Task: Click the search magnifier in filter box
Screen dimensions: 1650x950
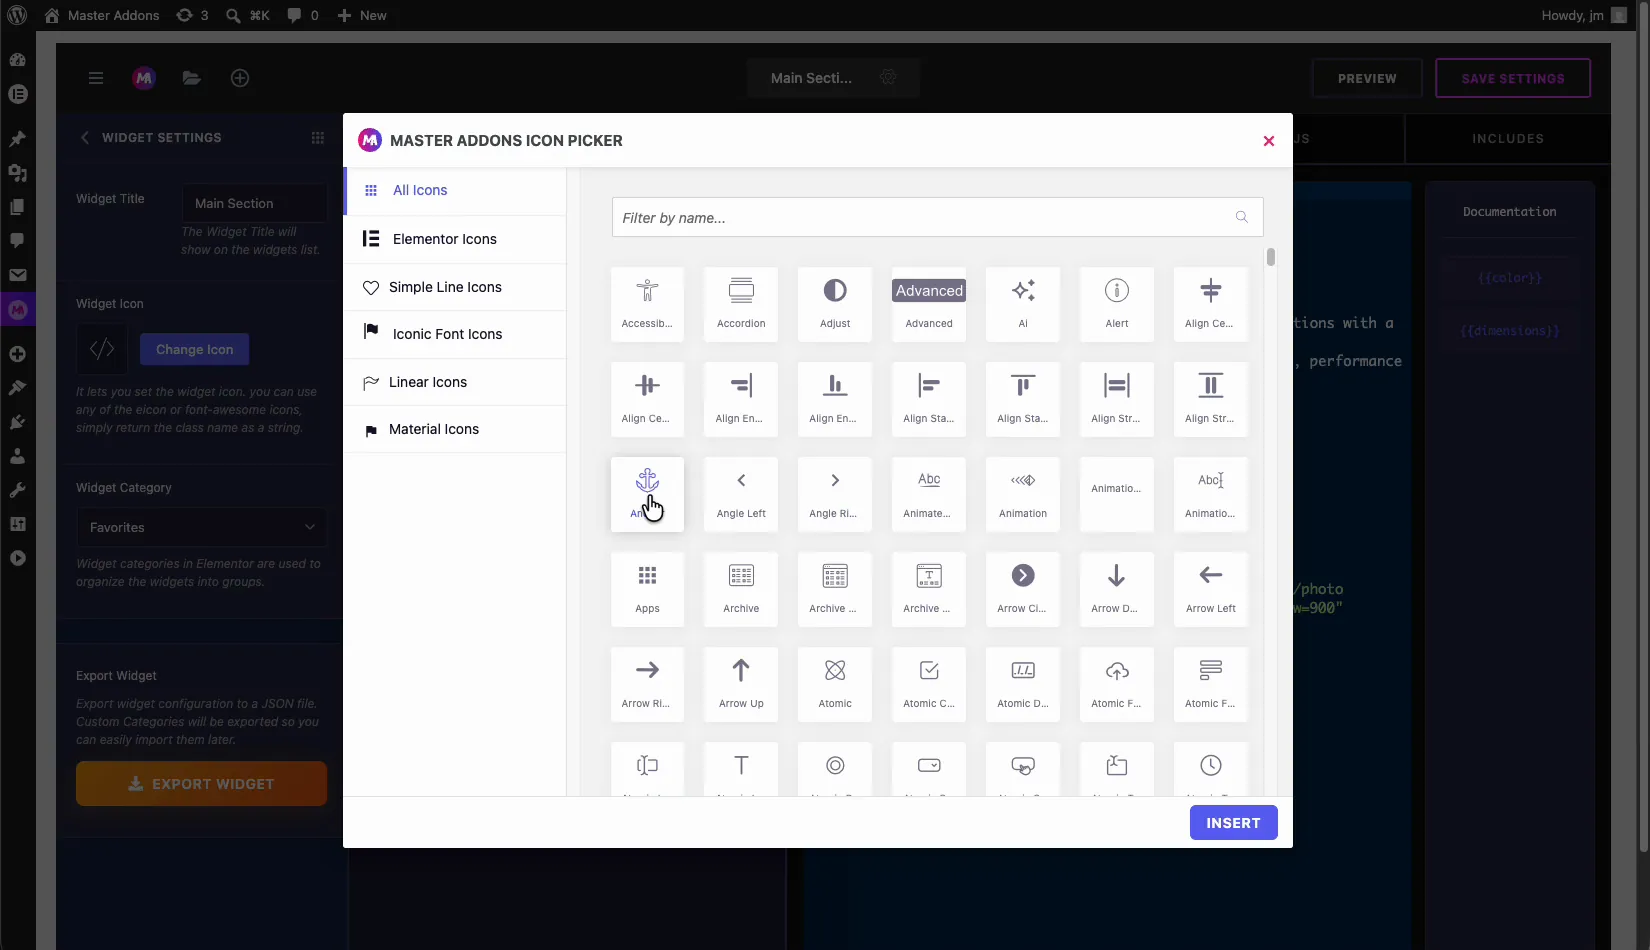Action: pyautogui.click(x=1241, y=217)
